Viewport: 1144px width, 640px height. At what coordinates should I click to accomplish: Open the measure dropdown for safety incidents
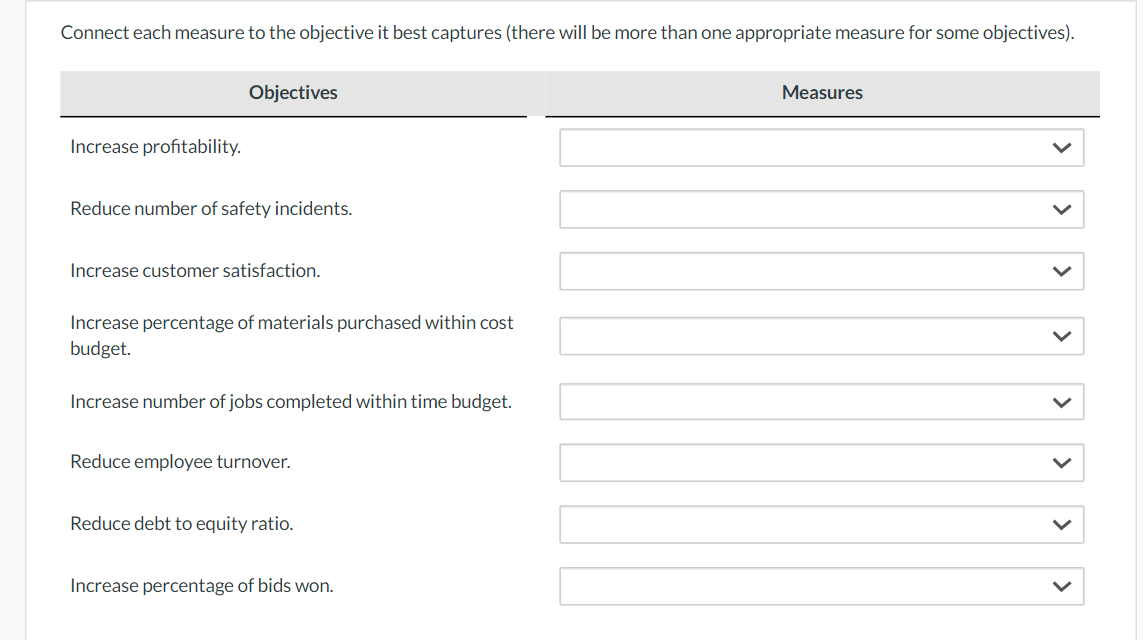821,210
